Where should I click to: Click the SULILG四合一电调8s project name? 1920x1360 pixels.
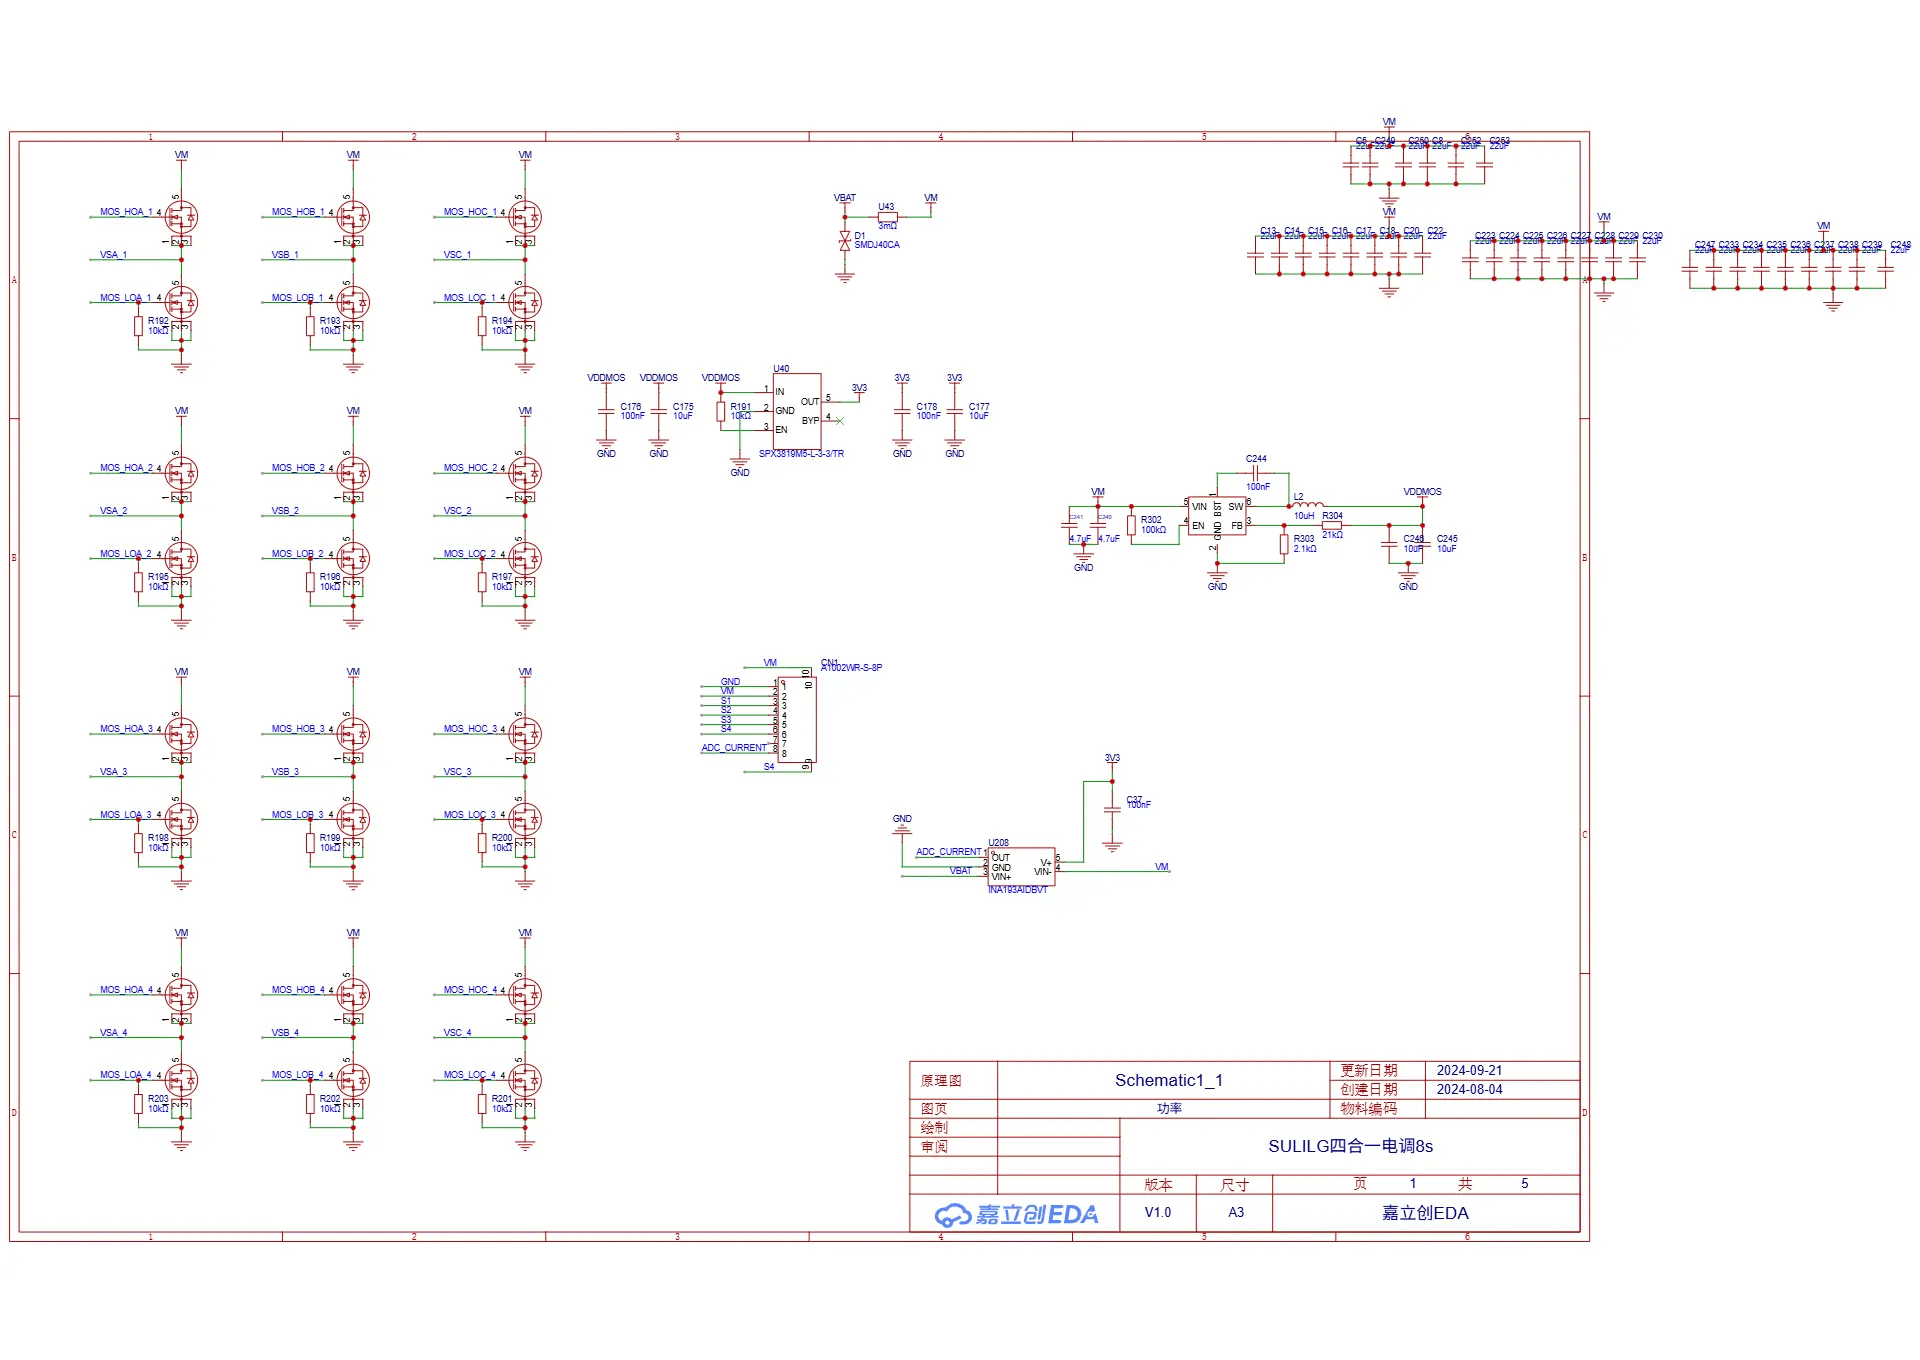point(1350,1146)
